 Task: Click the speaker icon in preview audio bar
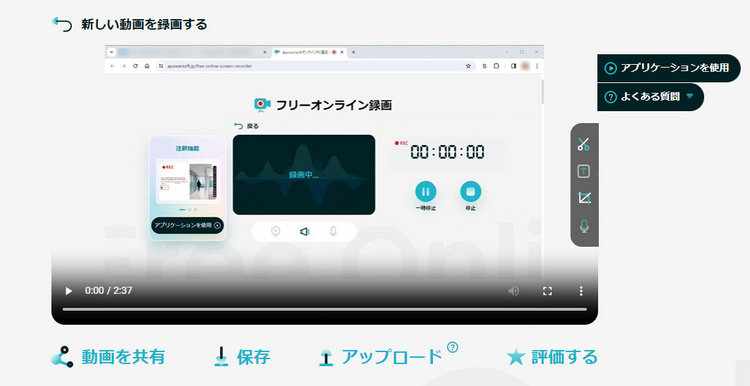[x=304, y=232]
